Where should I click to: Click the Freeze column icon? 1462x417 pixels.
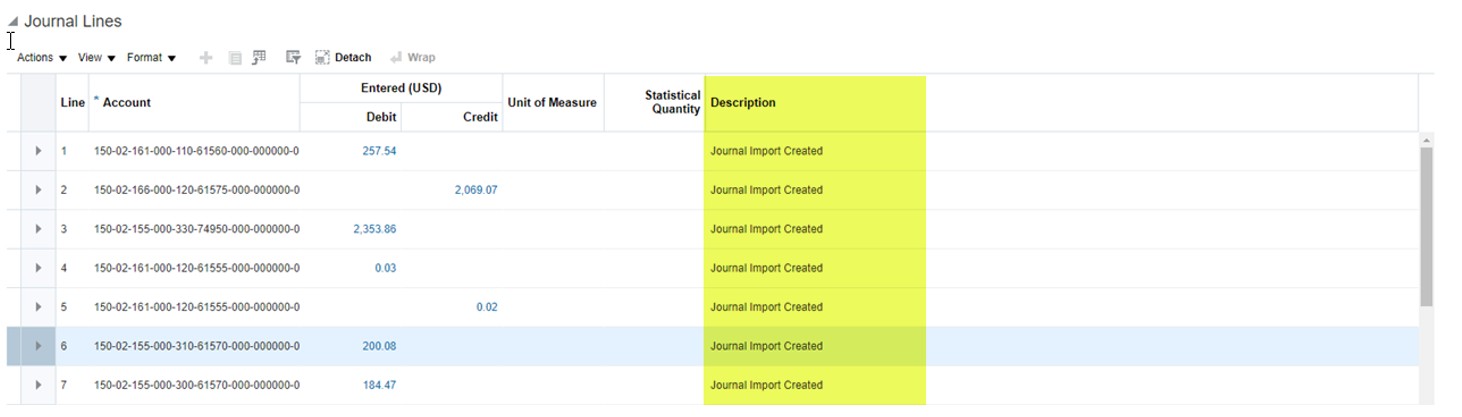(x=259, y=58)
